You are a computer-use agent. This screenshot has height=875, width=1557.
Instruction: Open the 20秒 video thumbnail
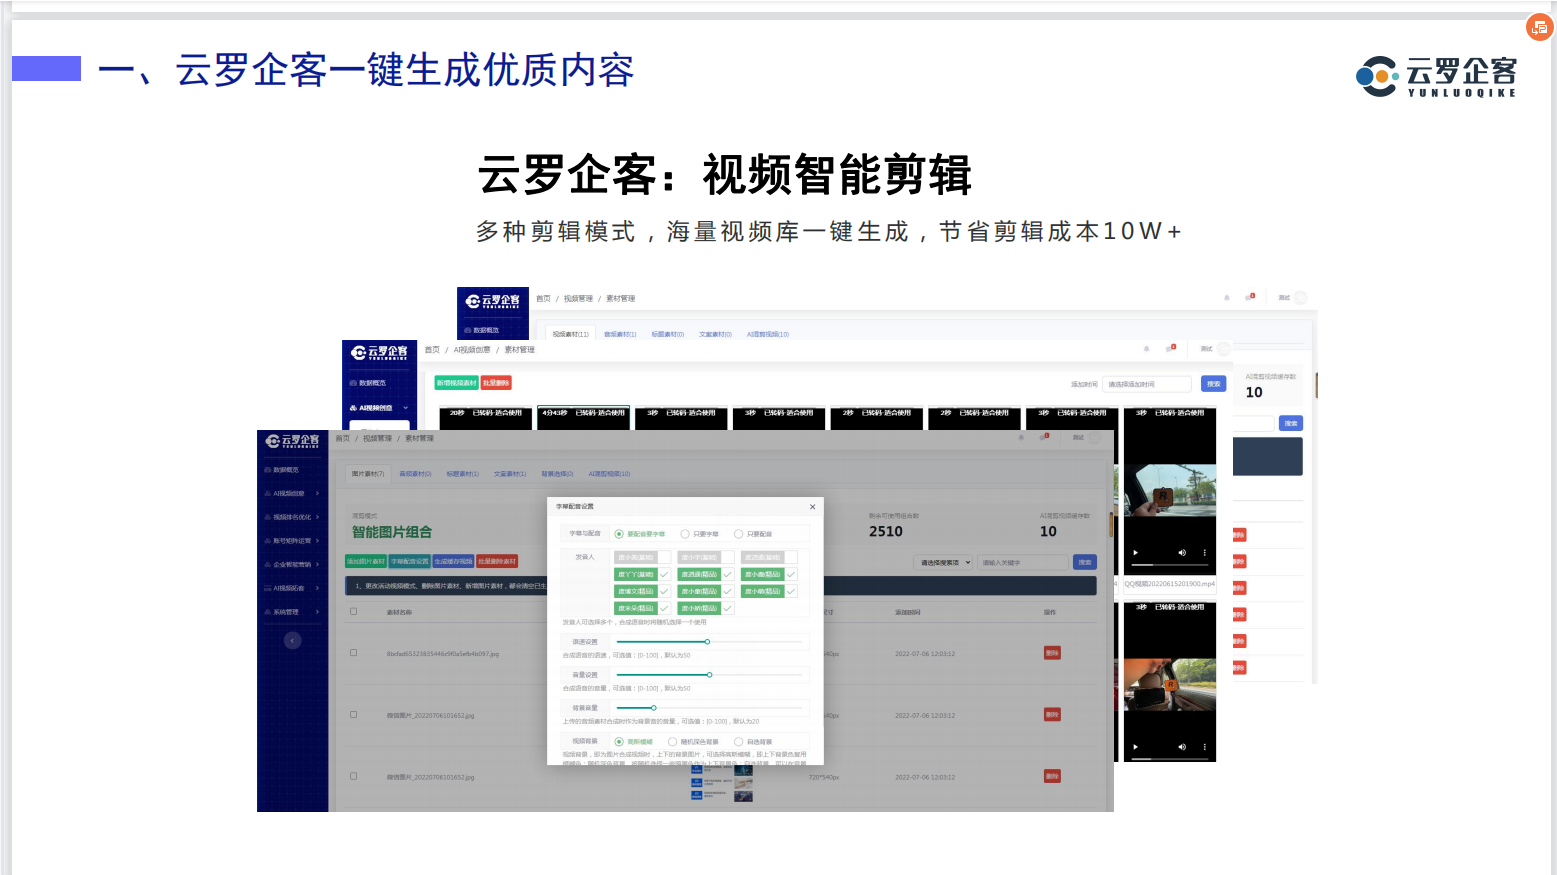(x=485, y=418)
